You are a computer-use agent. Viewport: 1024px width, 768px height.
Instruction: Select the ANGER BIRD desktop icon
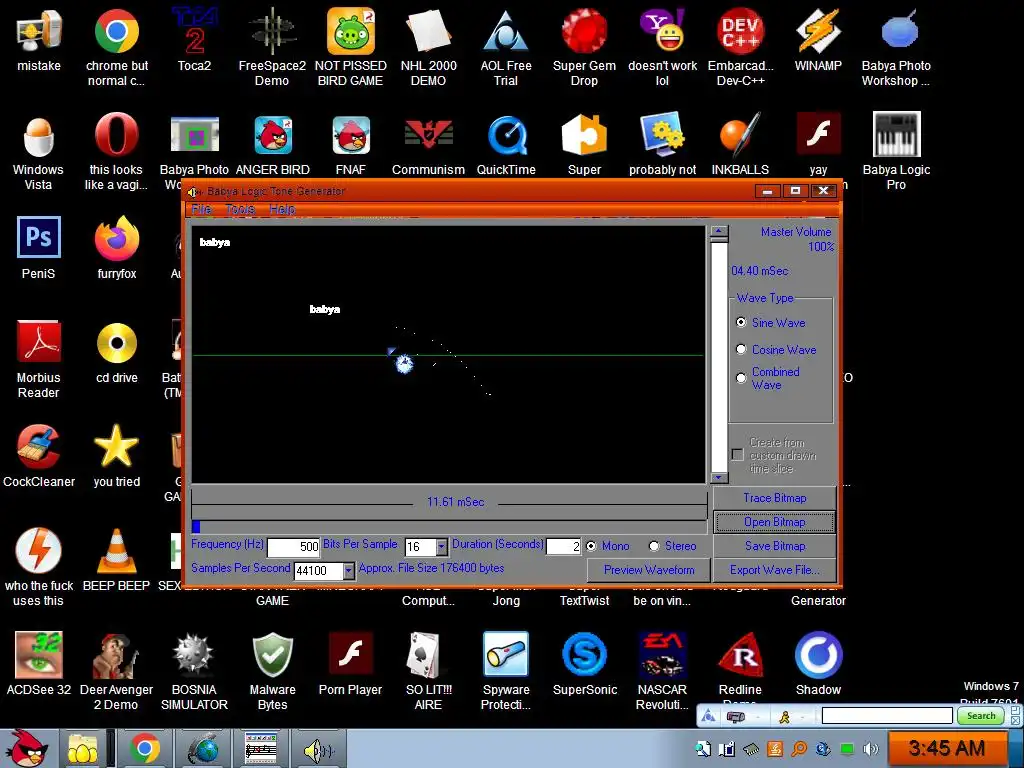272,144
